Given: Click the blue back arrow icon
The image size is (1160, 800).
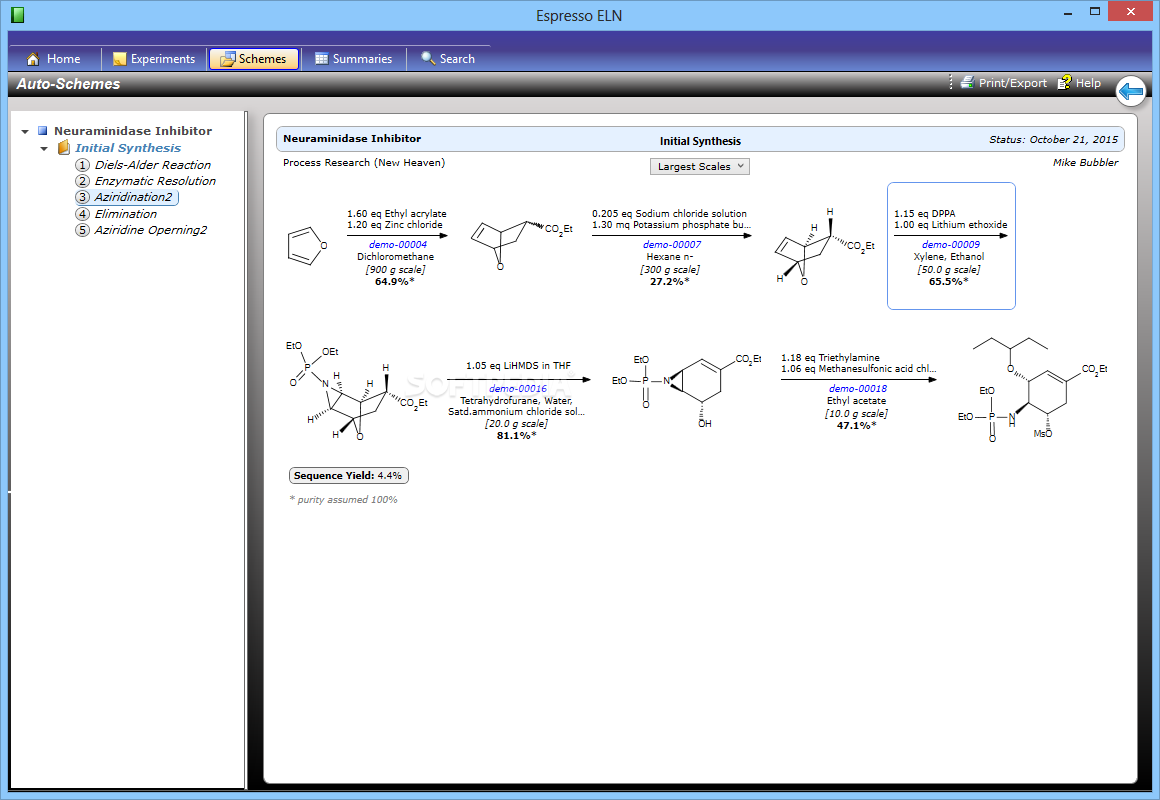Looking at the screenshot, I should [x=1131, y=91].
